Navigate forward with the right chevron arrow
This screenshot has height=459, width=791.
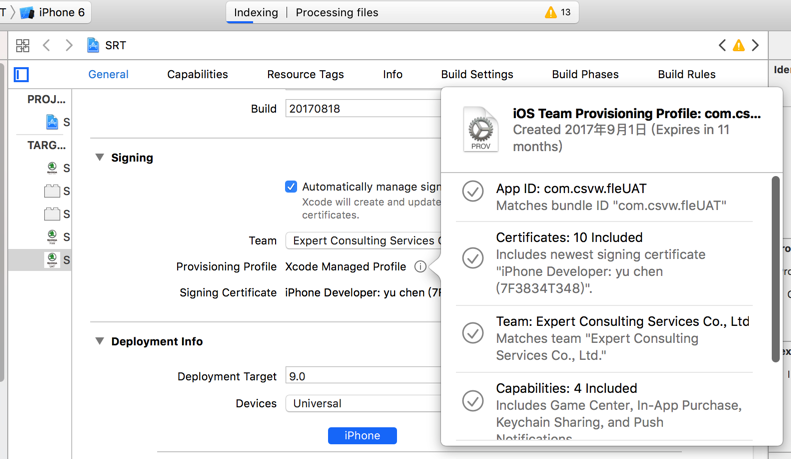click(69, 45)
